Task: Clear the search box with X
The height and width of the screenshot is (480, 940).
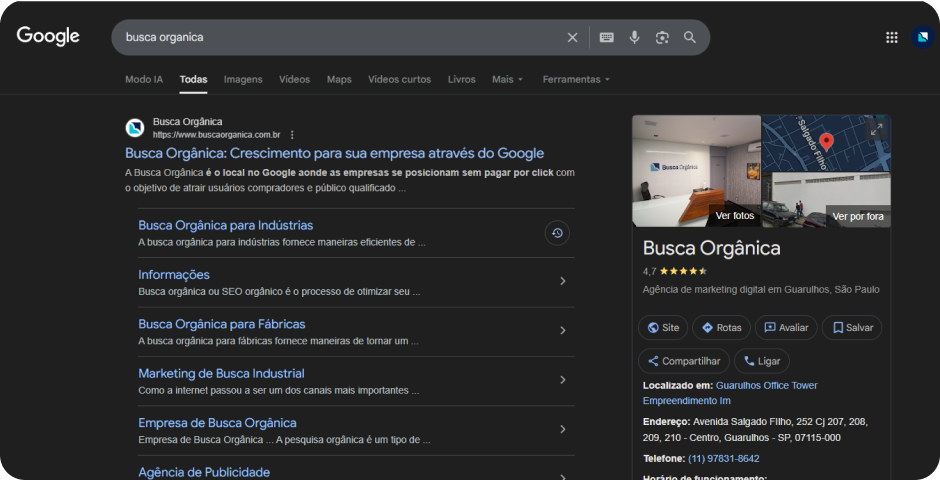Action: point(573,37)
